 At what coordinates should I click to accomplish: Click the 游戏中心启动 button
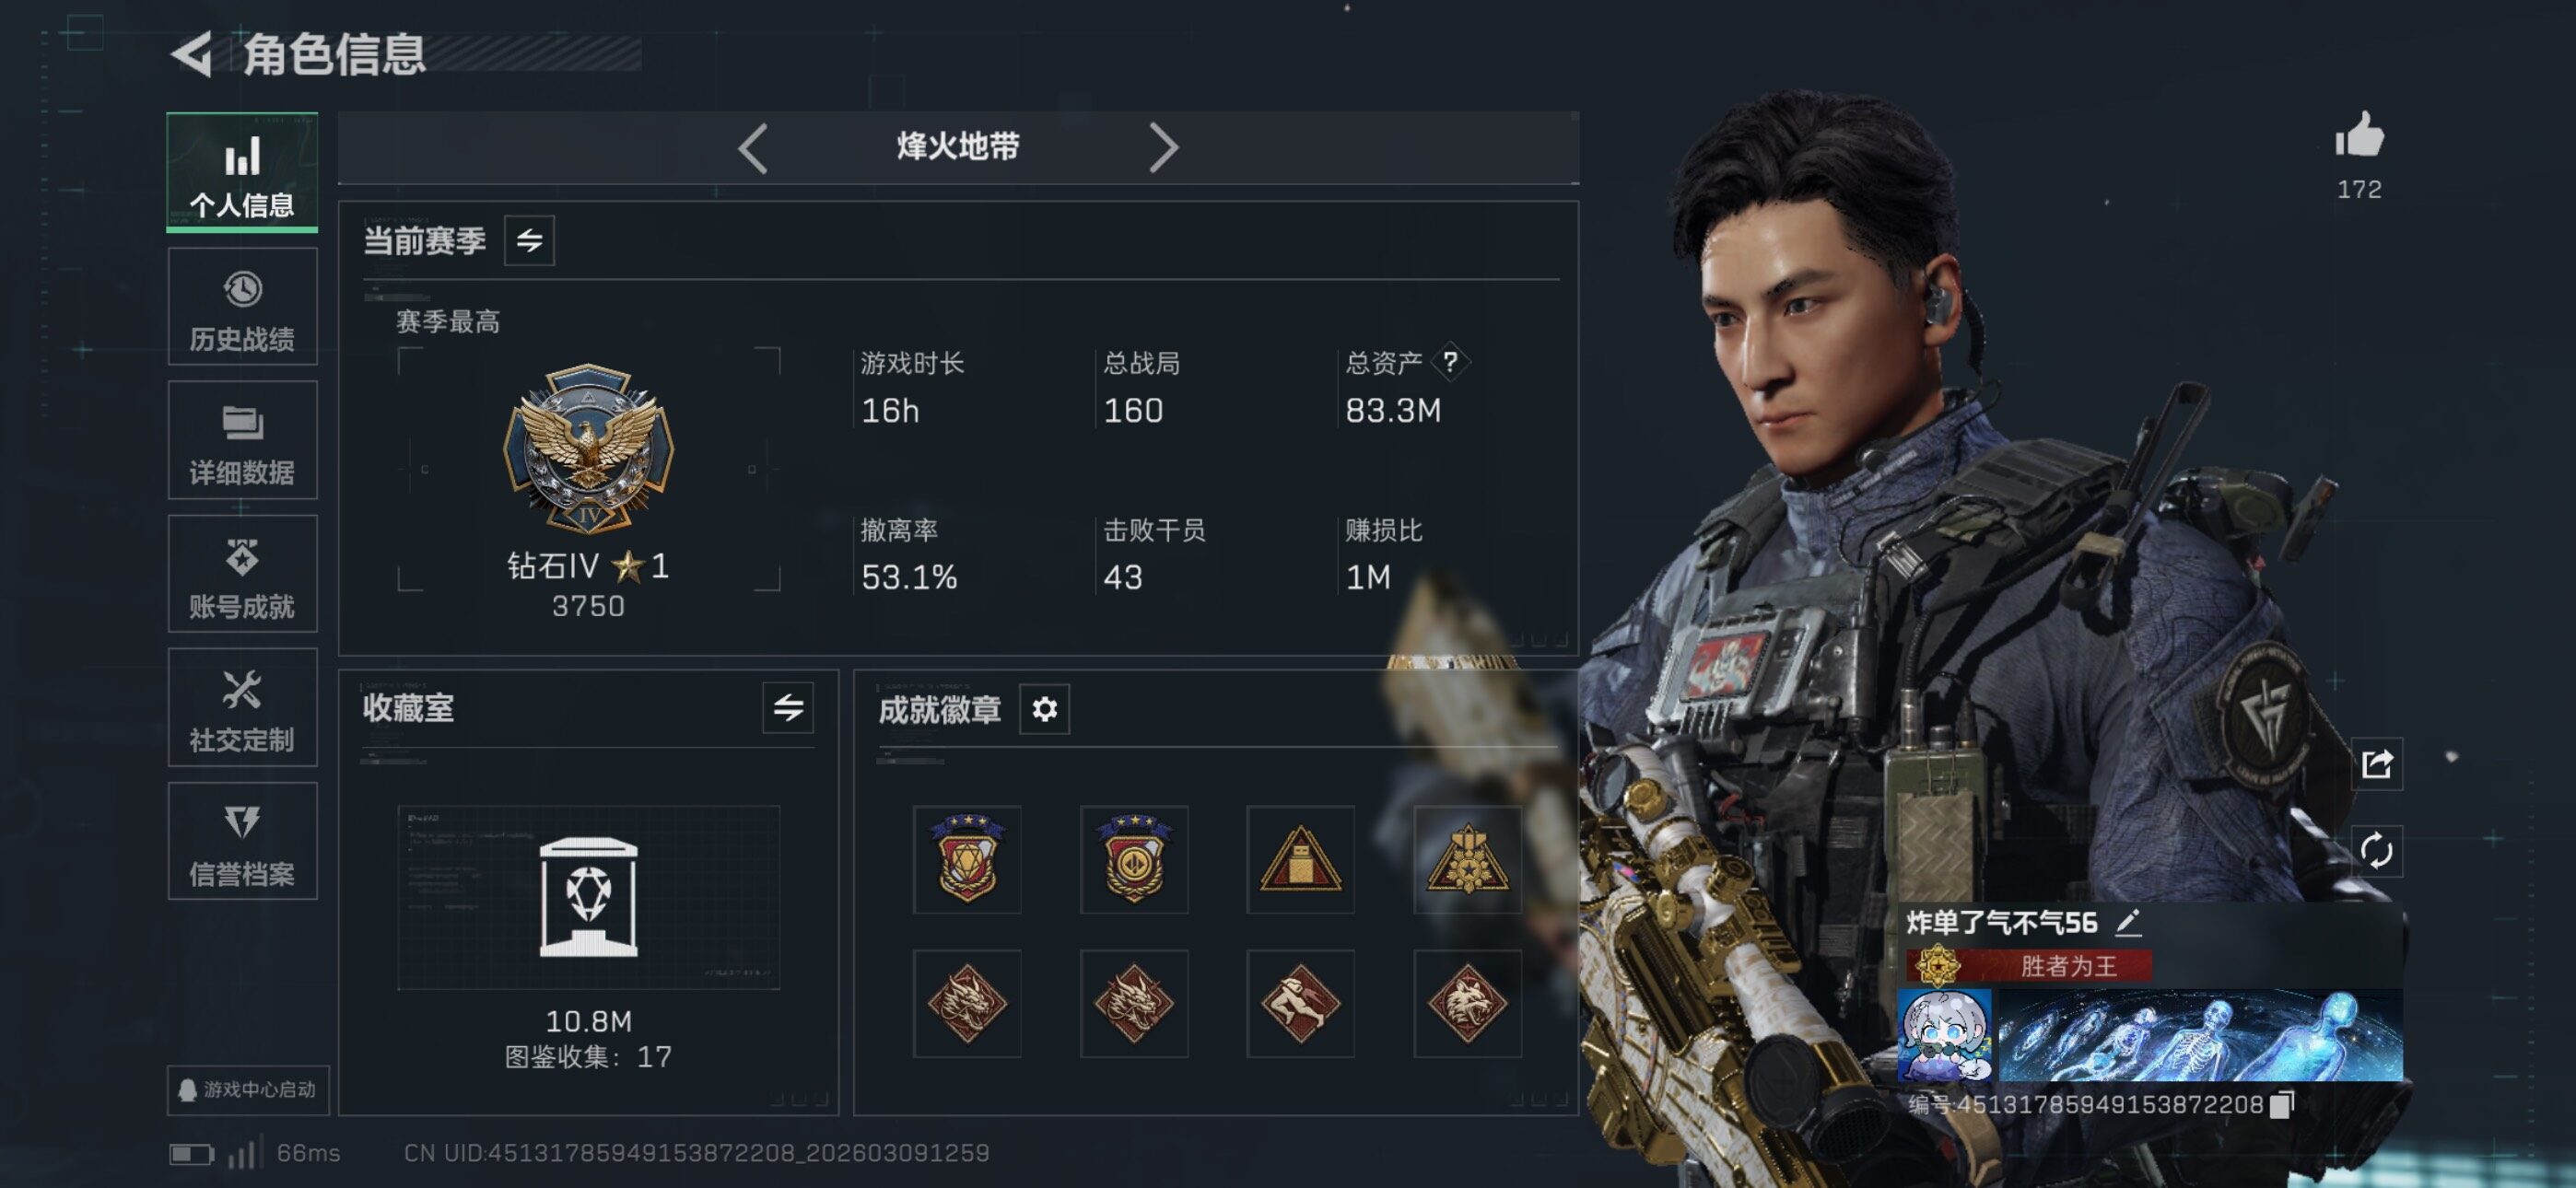pos(248,1089)
